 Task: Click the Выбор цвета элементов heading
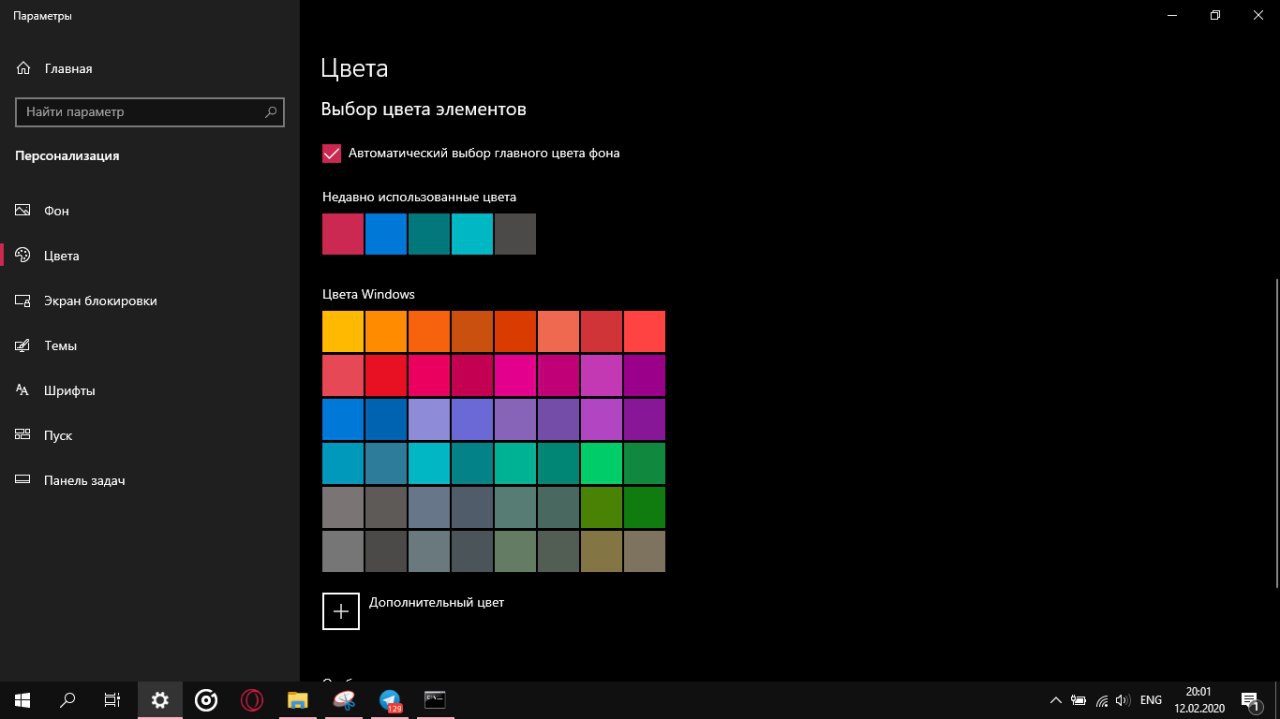[423, 109]
